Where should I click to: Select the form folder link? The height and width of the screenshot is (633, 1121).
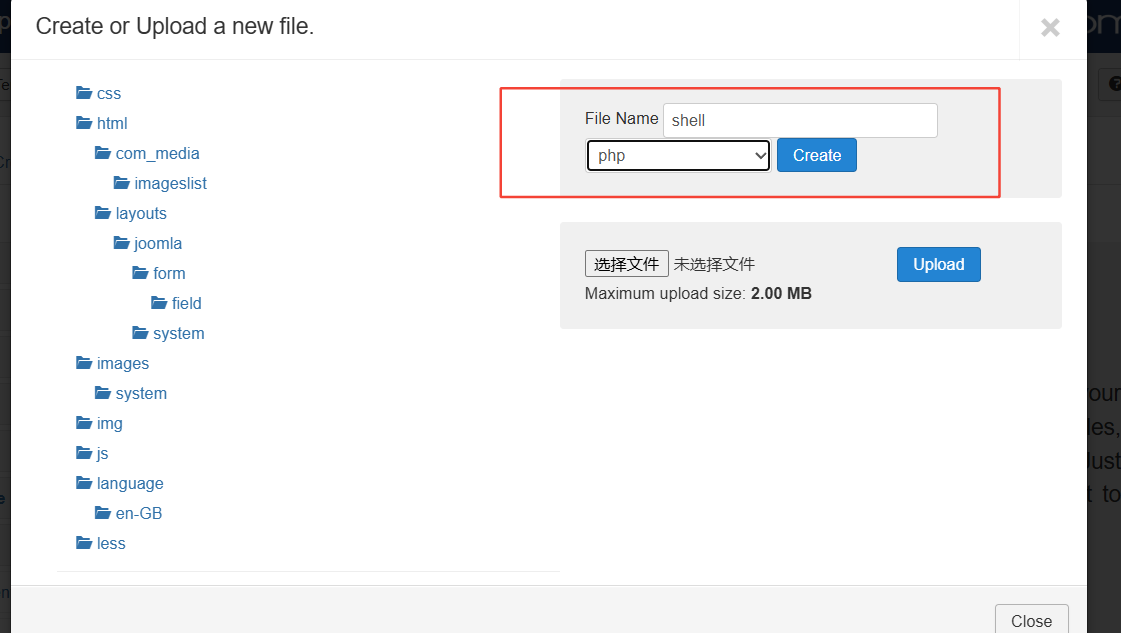click(x=169, y=274)
